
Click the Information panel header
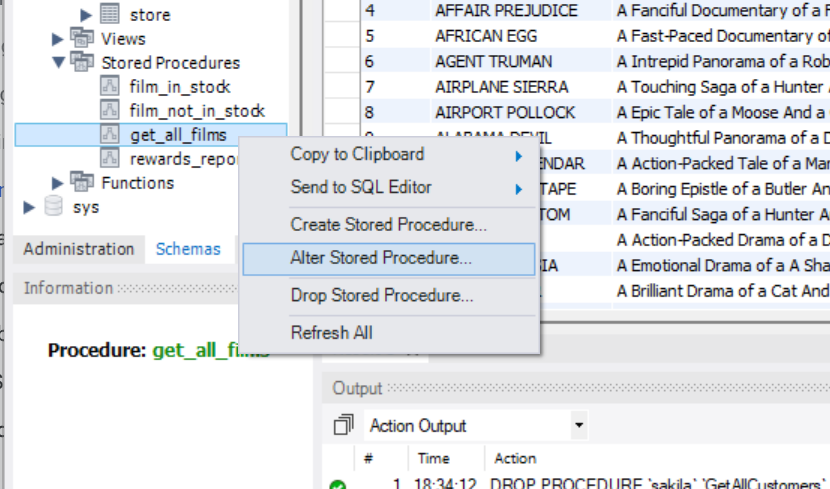pyautogui.click(x=125, y=288)
